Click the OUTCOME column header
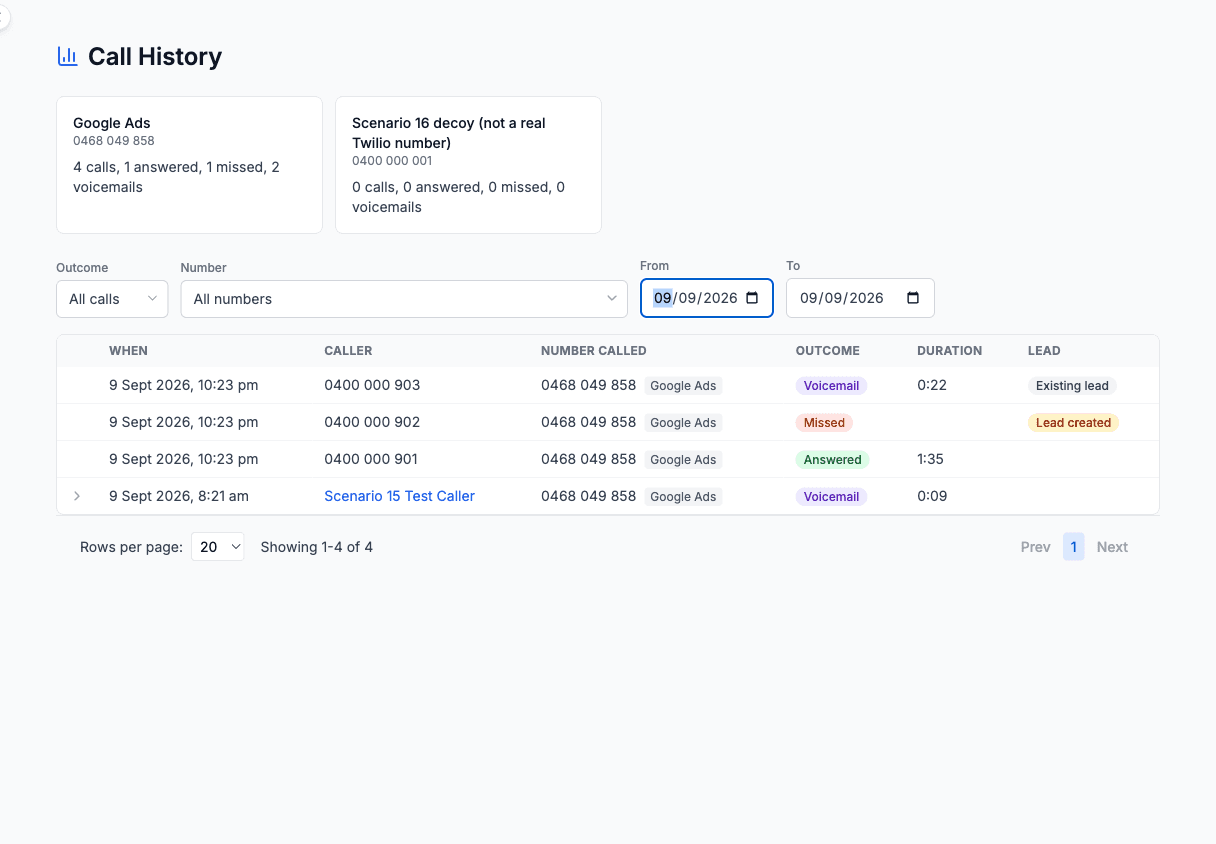Screen dimensions: 1216x844 click(x=827, y=351)
